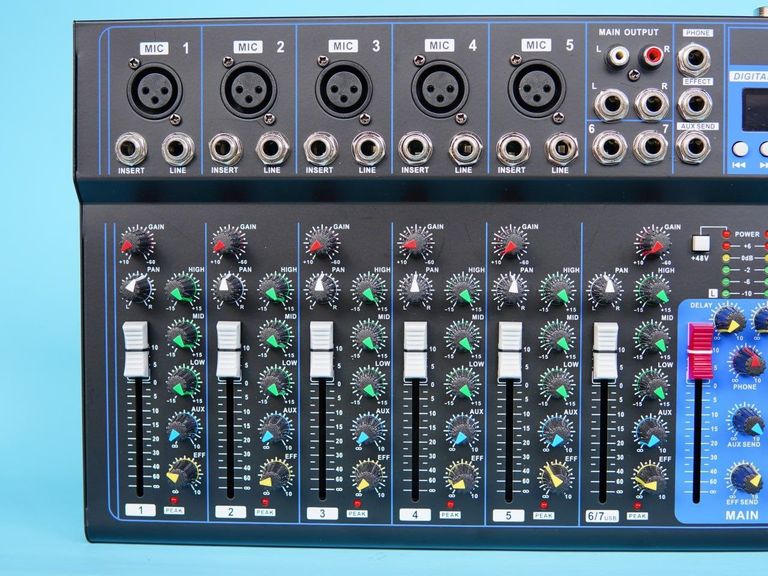The width and height of the screenshot is (768, 576).
Task: Click the MIC 1 XLR input
Action: click(x=154, y=90)
